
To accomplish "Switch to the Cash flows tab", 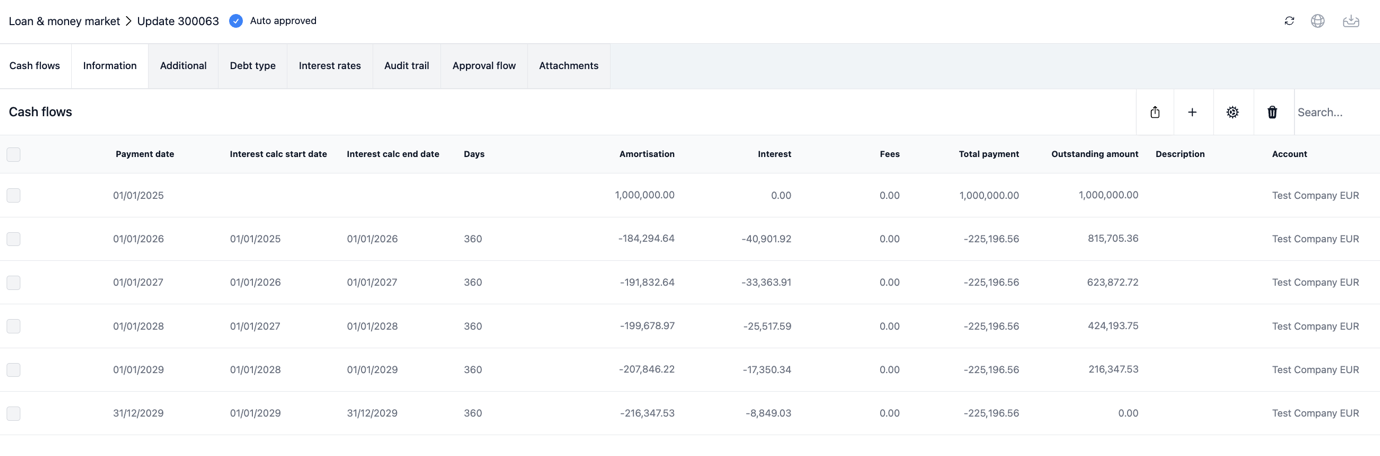I will (x=35, y=66).
